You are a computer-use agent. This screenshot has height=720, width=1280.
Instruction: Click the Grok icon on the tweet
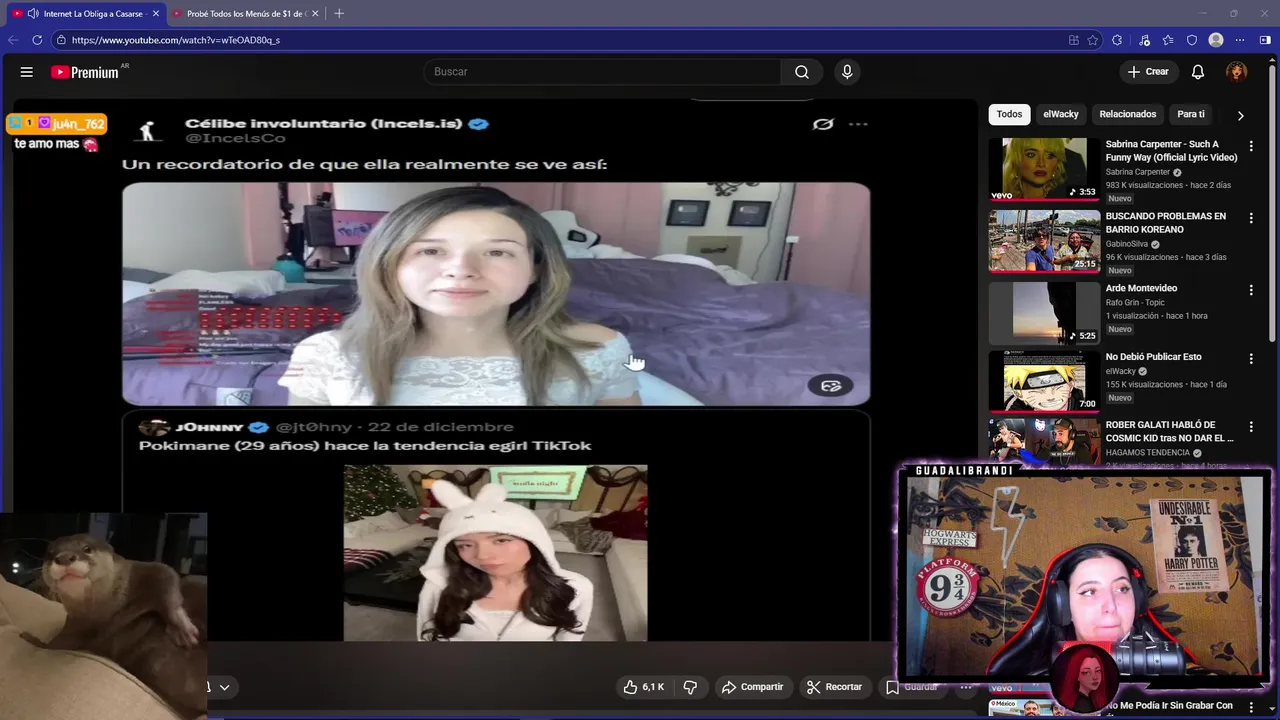[823, 124]
